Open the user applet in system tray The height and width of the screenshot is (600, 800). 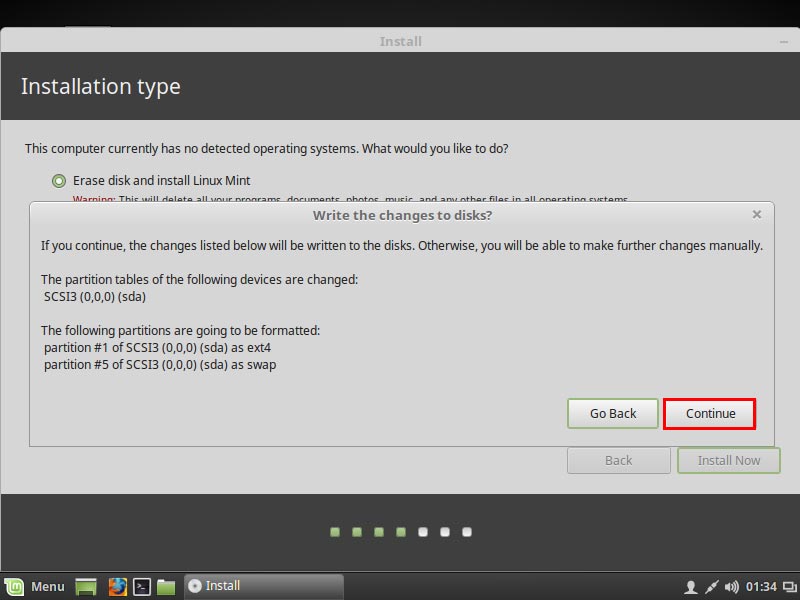(691, 587)
